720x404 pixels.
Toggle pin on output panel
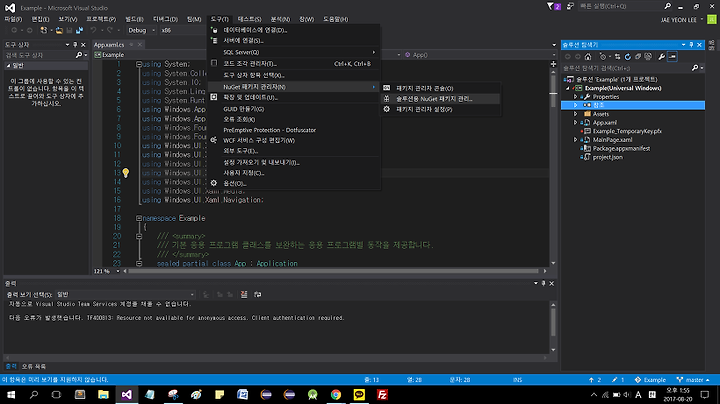coord(543,283)
